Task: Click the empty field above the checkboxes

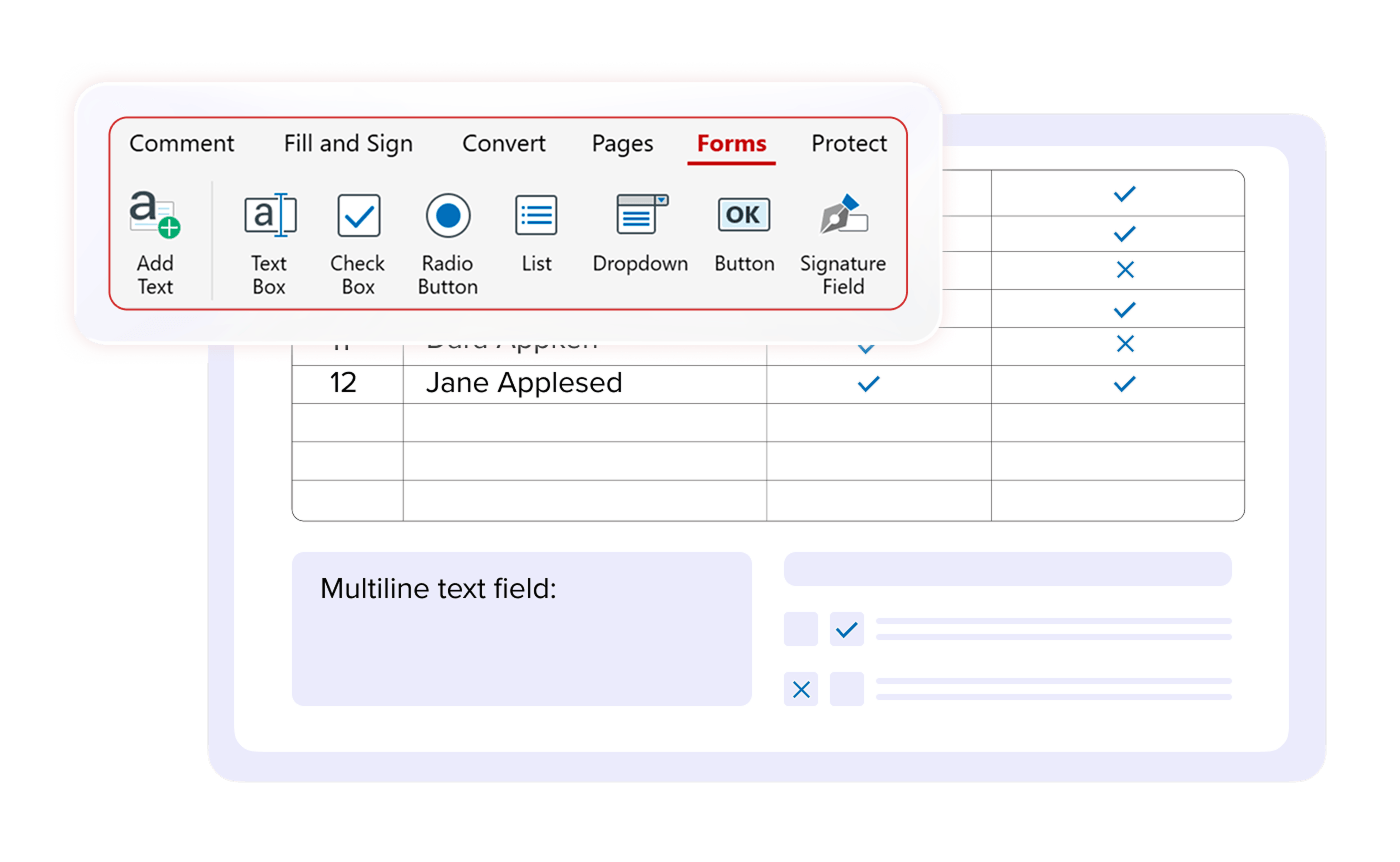Action: (1008, 569)
